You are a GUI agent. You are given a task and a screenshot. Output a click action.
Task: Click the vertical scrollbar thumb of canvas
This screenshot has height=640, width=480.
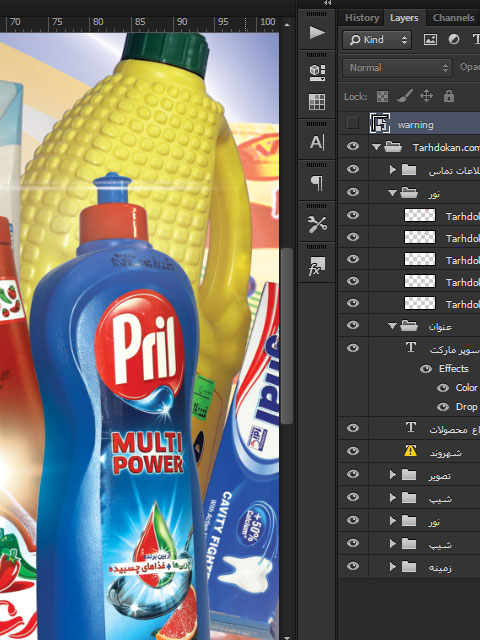tap(287, 336)
